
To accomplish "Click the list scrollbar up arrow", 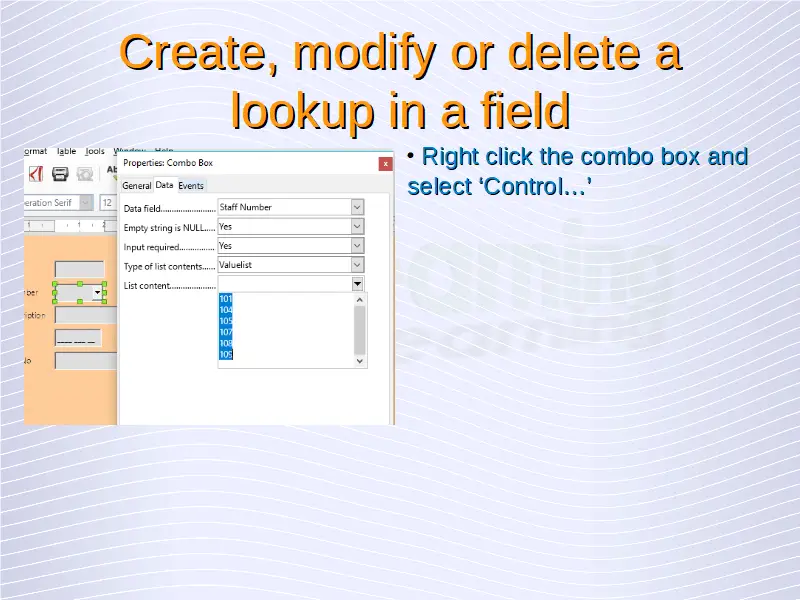I will [x=360, y=300].
